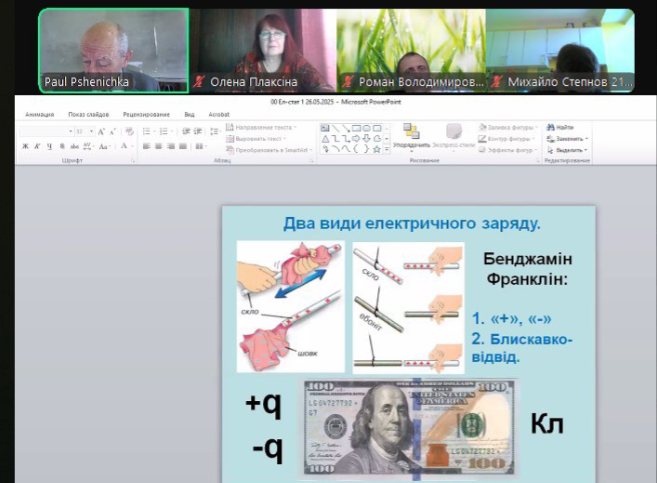
Task: Click the bulleted list icon
Action: pyautogui.click(x=146, y=129)
